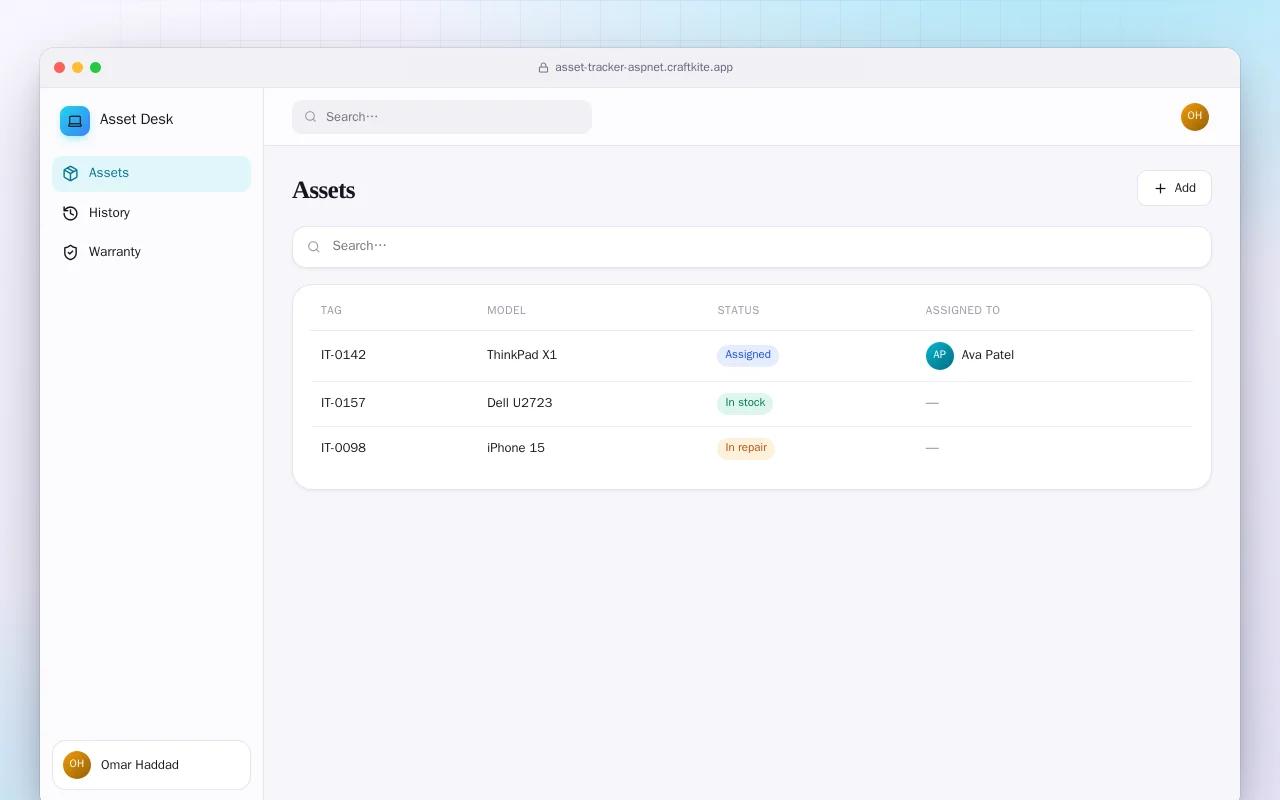The image size is (1280, 800).
Task: Click the TAG column header
Action: pyautogui.click(x=331, y=310)
